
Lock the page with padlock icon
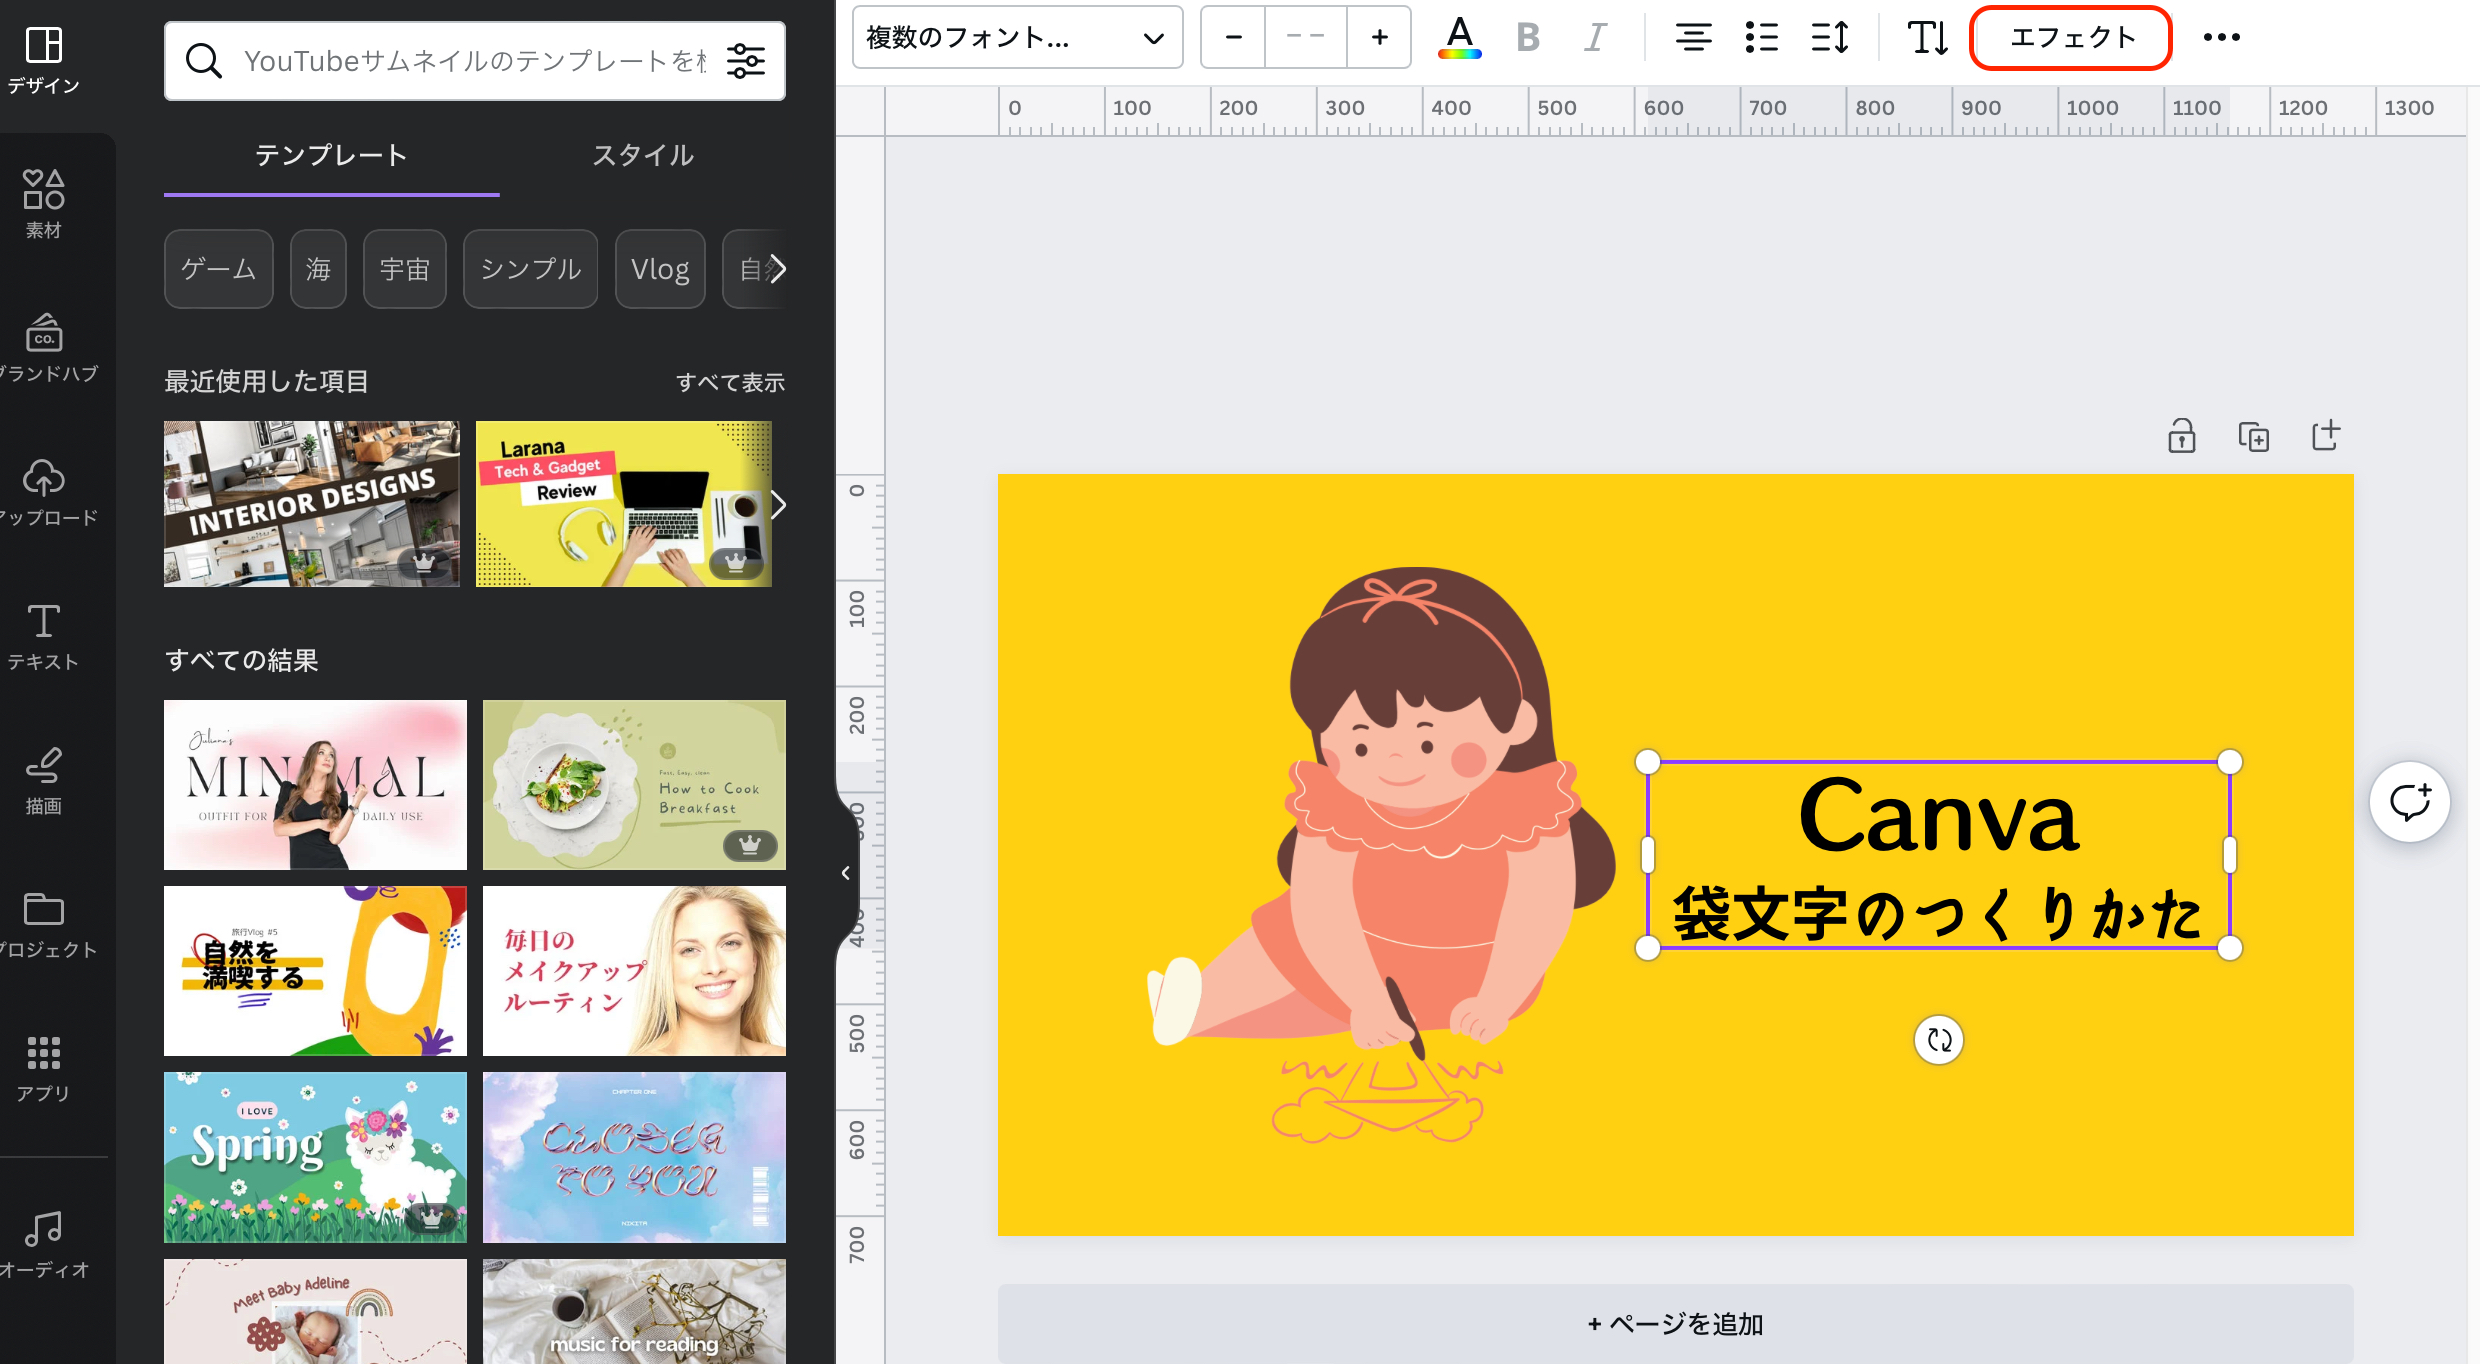click(2181, 436)
